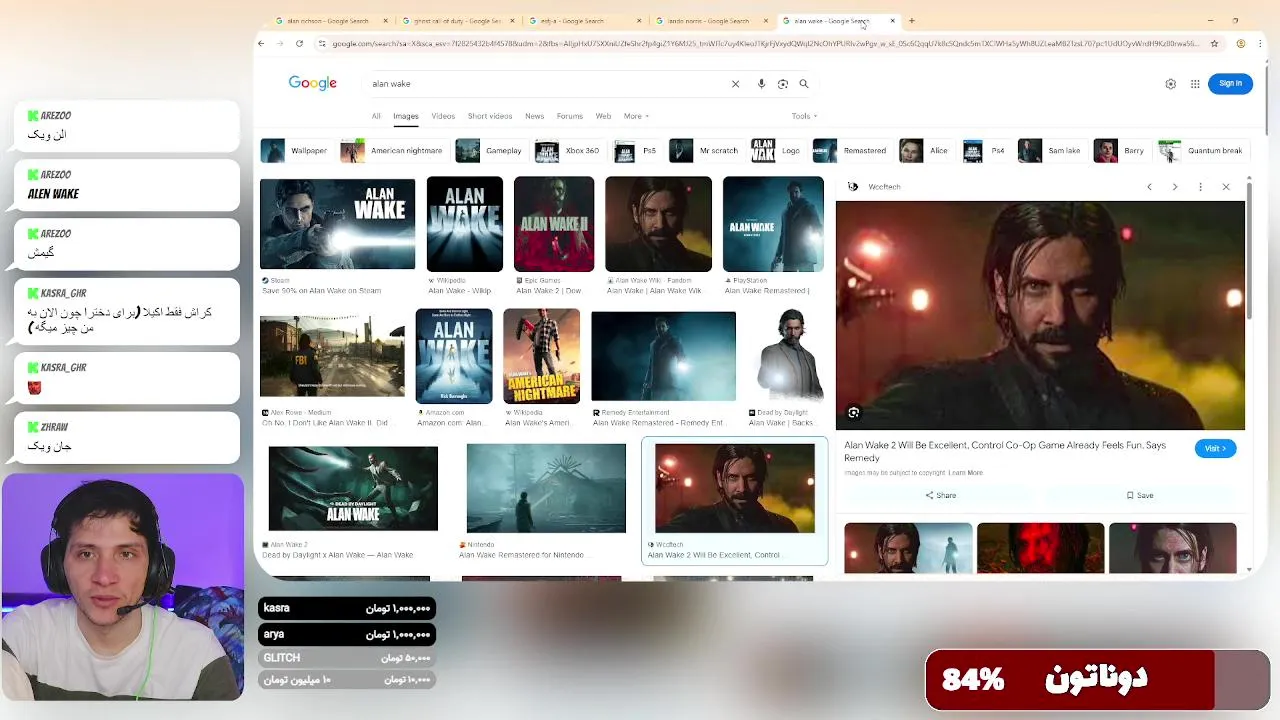Image resolution: width=1280 pixels, height=720 pixels.
Task: Start voice search with the microphone icon
Action: click(x=761, y=84)
